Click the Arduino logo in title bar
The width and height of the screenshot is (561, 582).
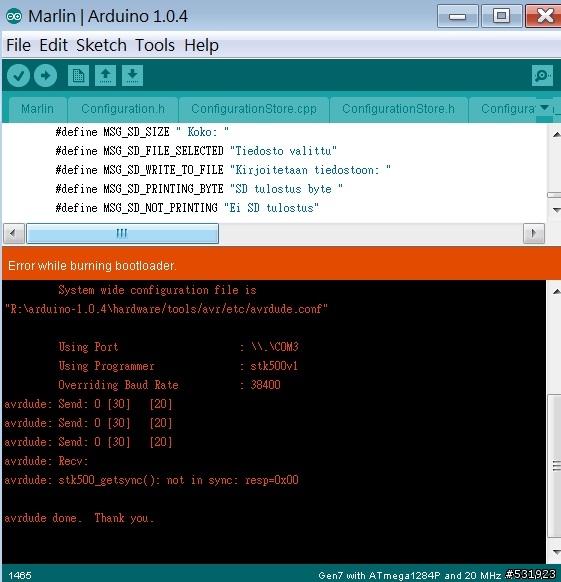pos(14,16)
